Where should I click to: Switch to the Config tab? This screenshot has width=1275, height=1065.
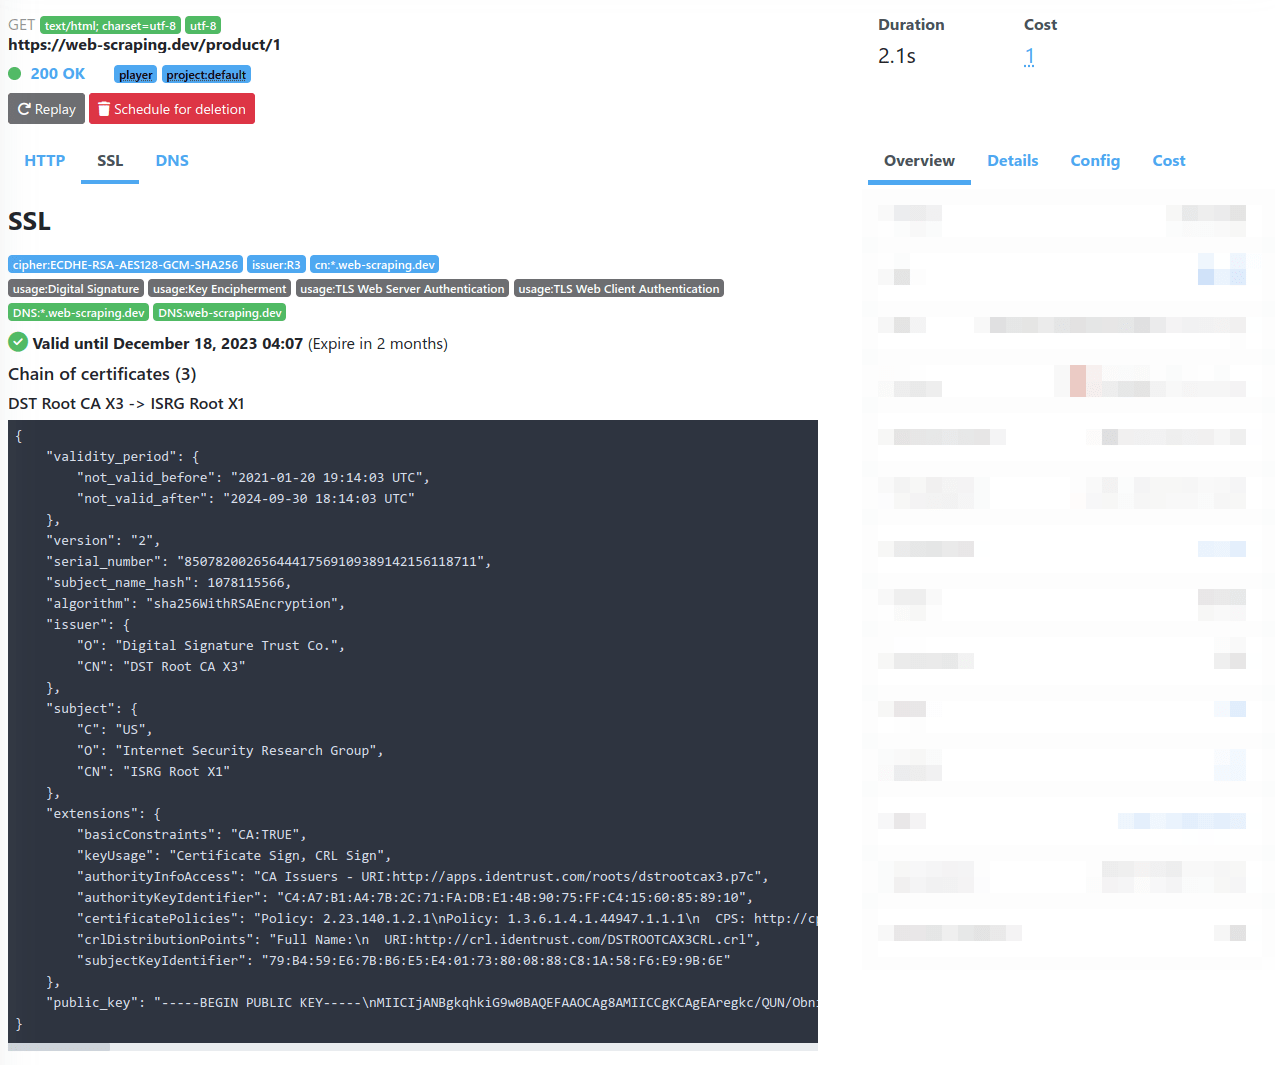pyautogui.click(x=1095, y=160)
